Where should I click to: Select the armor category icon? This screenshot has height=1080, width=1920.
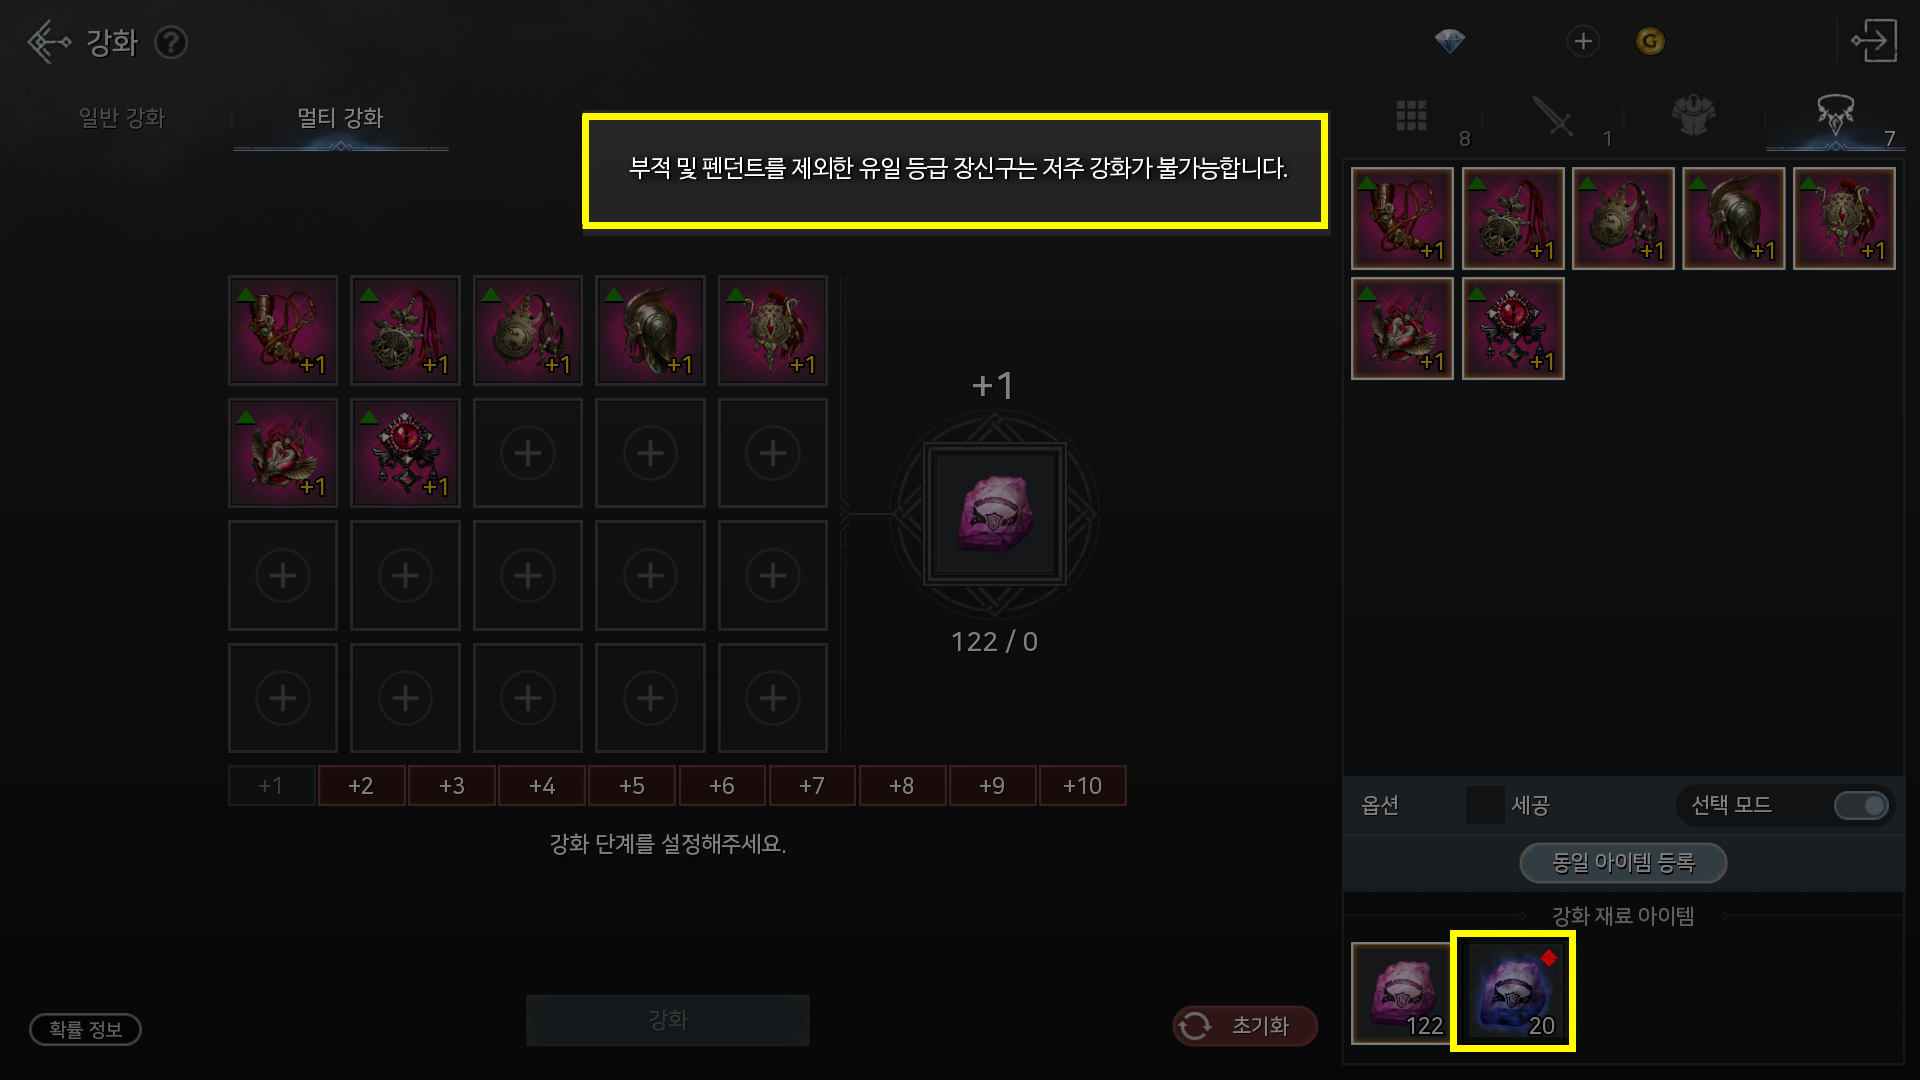coord(1693,116)
